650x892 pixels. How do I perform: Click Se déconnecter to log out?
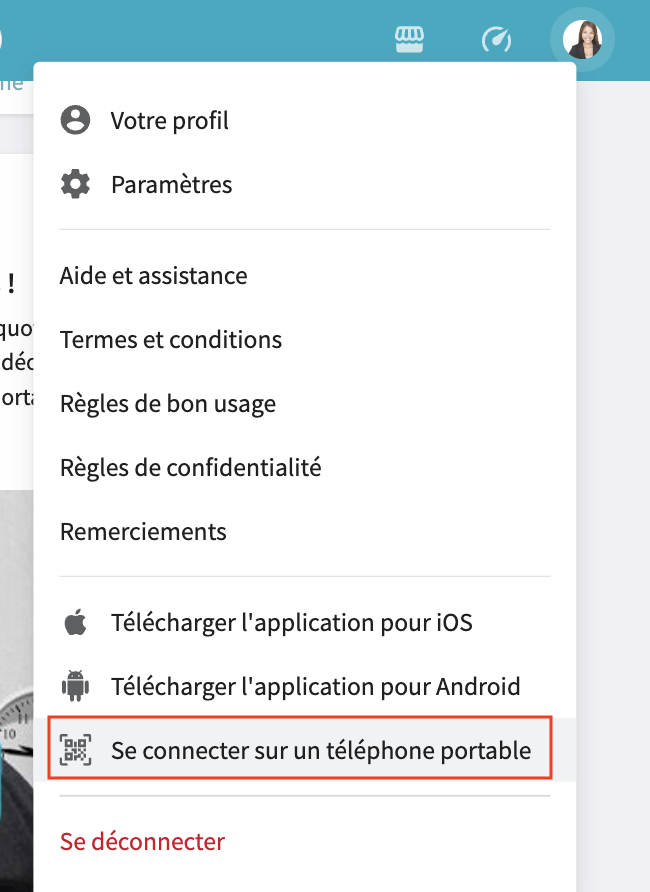click(141, 841)
